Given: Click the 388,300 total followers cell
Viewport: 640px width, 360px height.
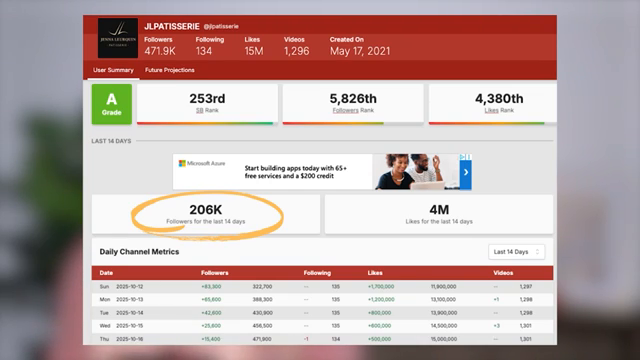Looking at the screenshot, I should click(262, 299).
